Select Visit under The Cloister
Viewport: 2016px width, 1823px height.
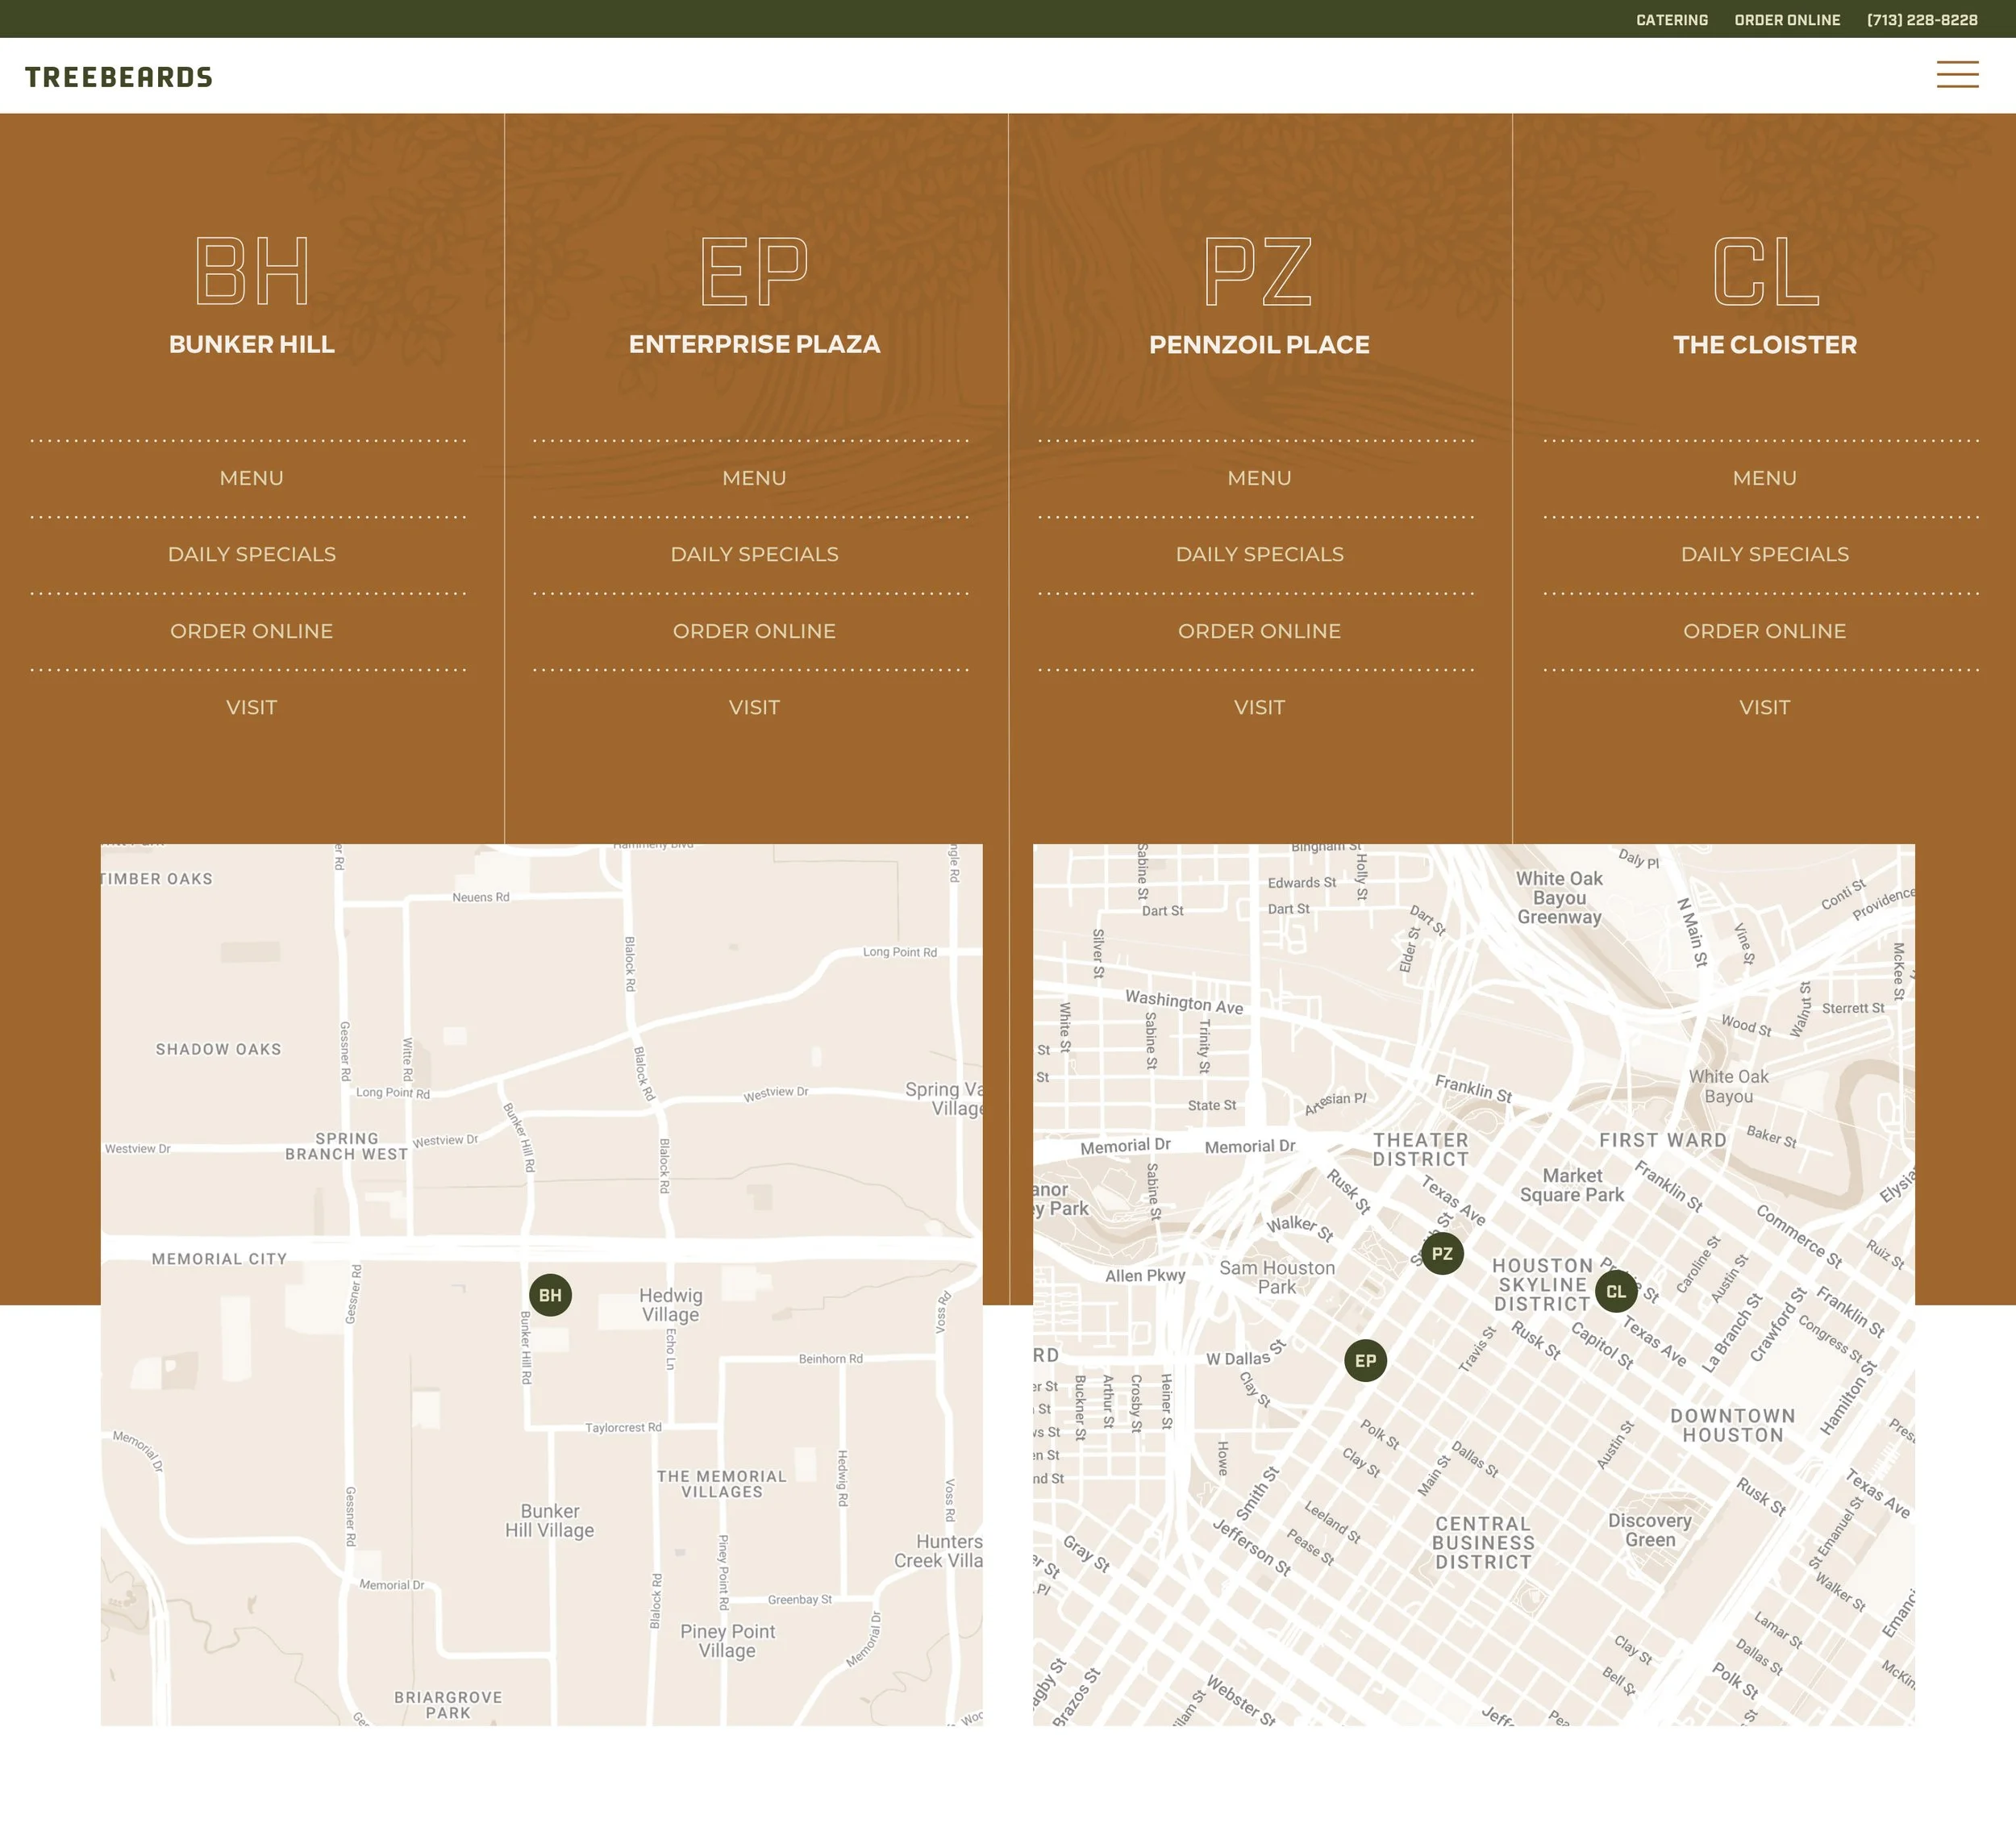[x=1765, y=707]
